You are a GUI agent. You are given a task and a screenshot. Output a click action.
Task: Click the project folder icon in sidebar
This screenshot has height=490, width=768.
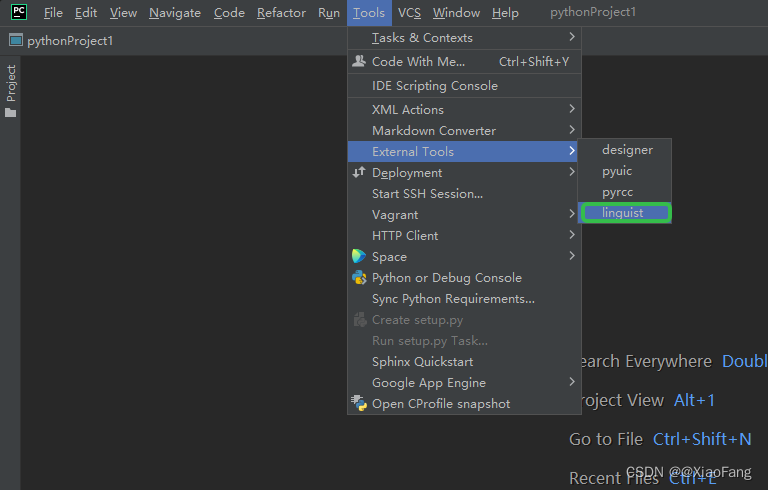[x=10, y=113]
